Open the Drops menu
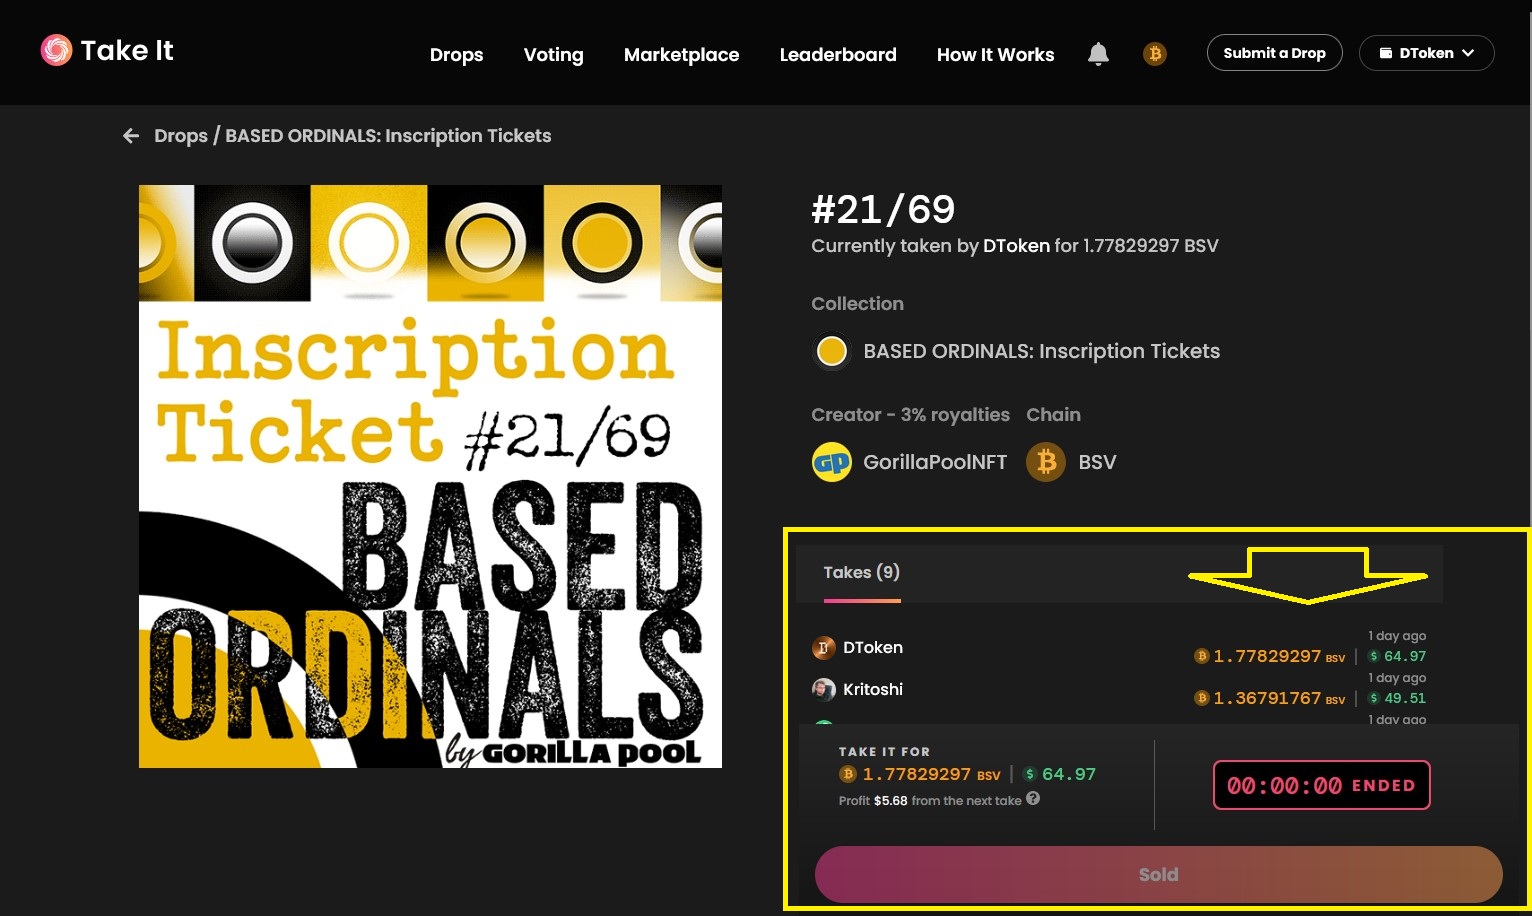 pos(456,55)
